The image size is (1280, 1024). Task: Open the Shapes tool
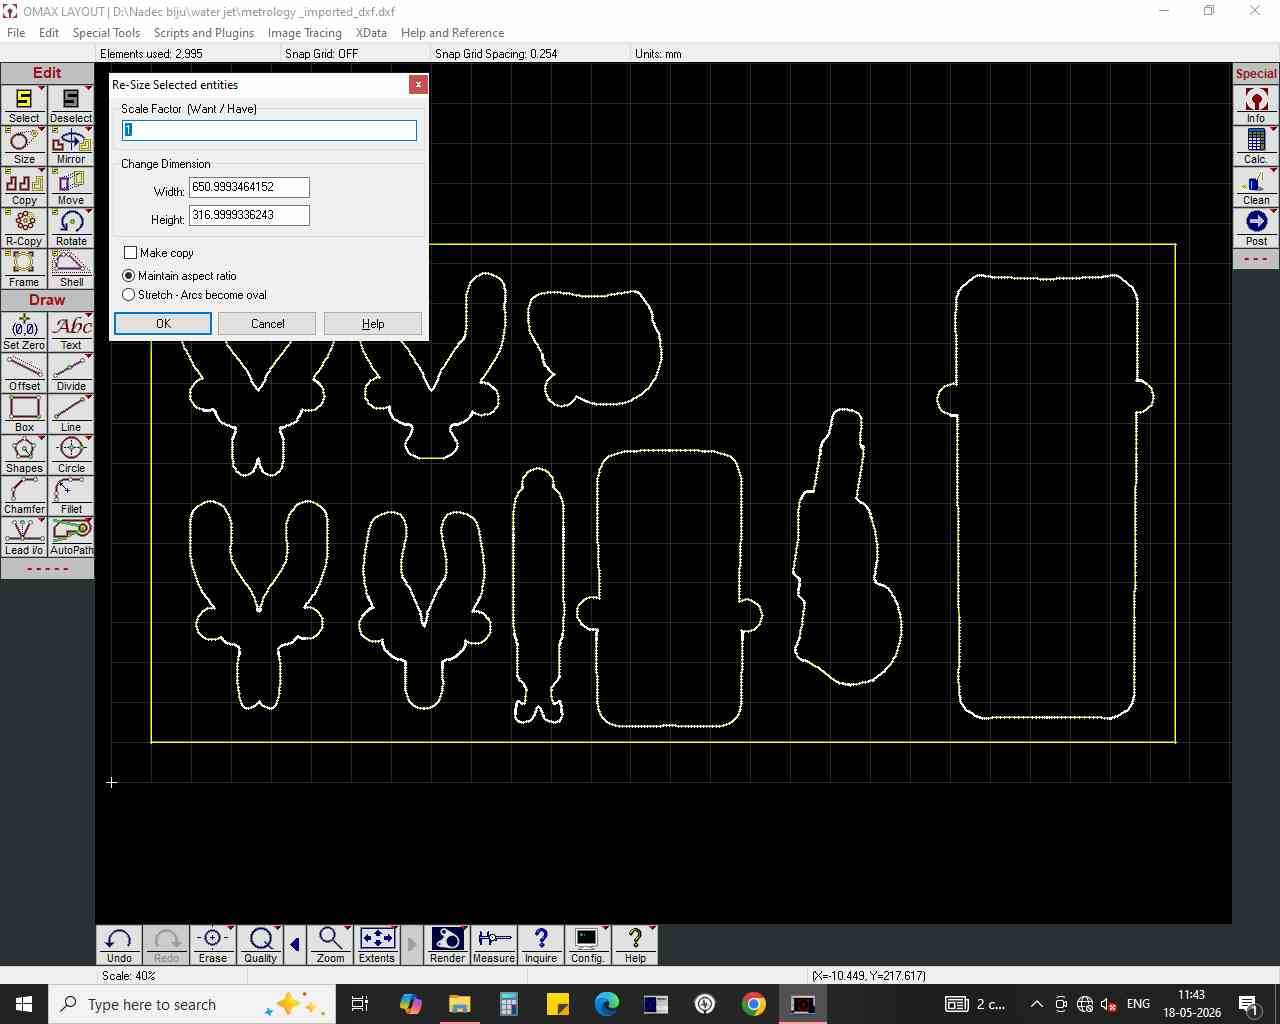[x=24, y=455]
